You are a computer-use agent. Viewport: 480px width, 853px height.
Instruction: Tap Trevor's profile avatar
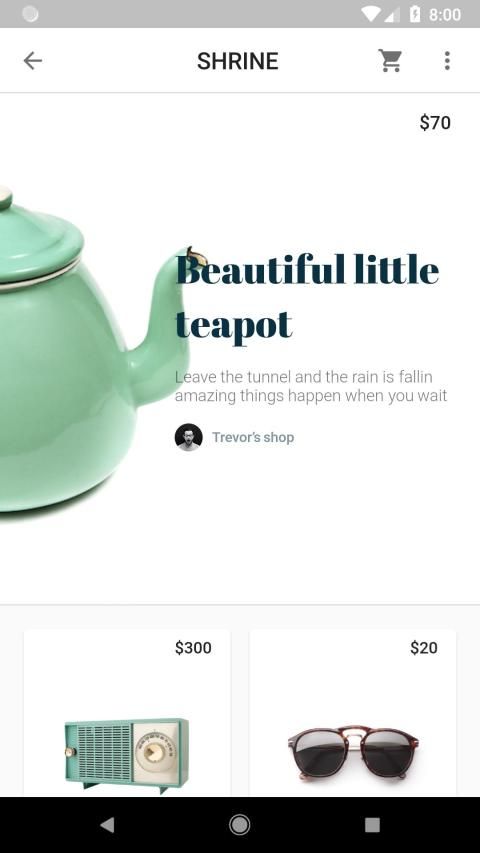(x=188, y=437)
